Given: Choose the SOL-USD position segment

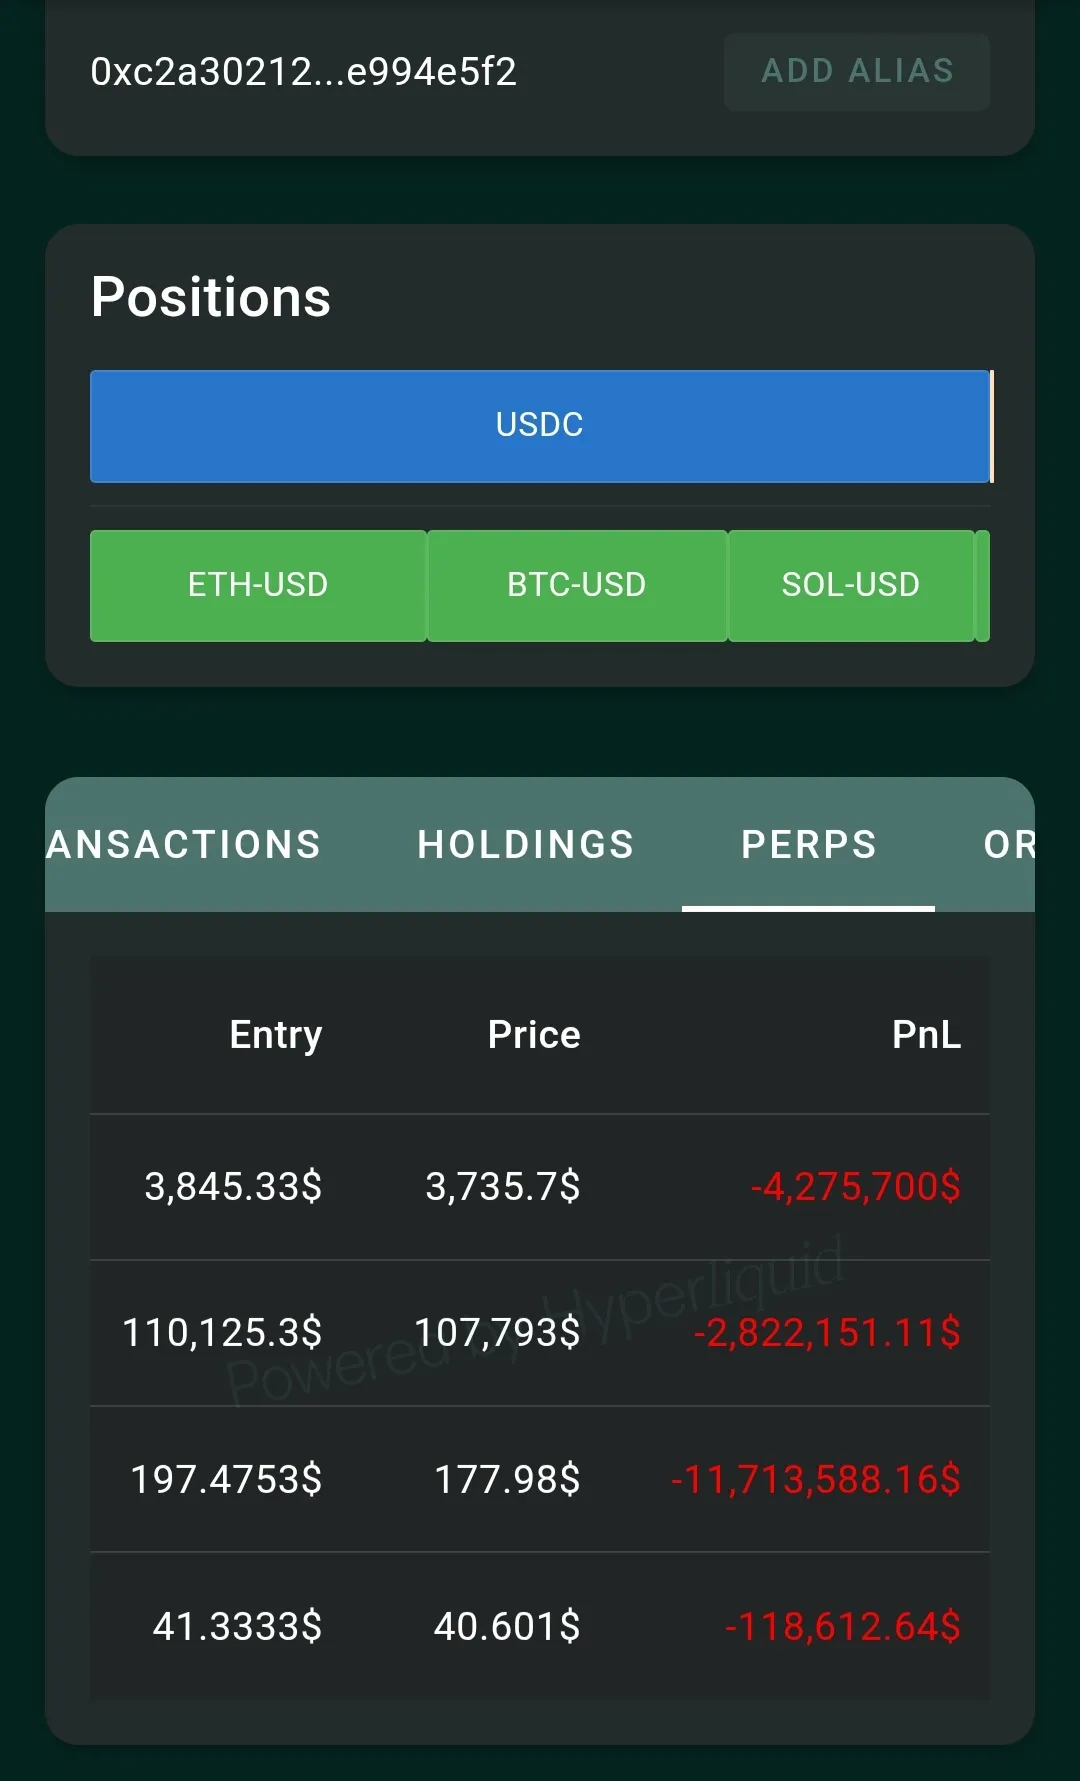Looking at the screenshot, I should [850, 585].
